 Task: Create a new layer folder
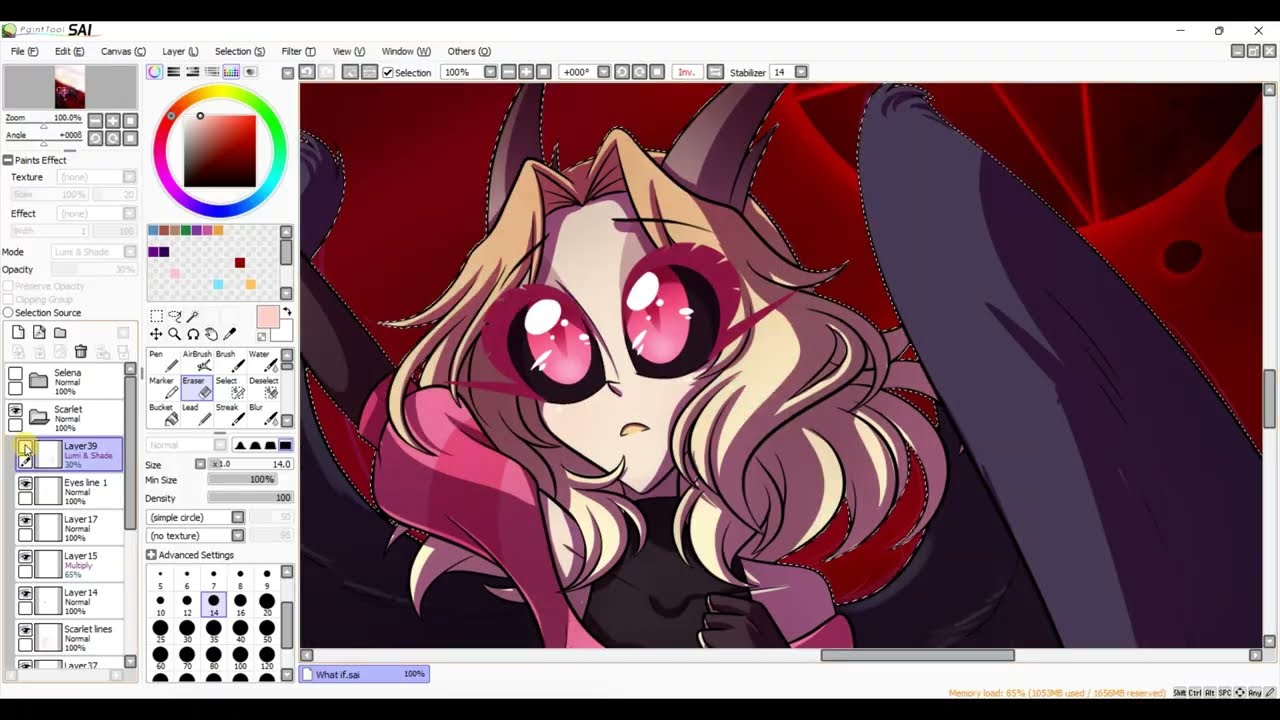pos(60,333)
